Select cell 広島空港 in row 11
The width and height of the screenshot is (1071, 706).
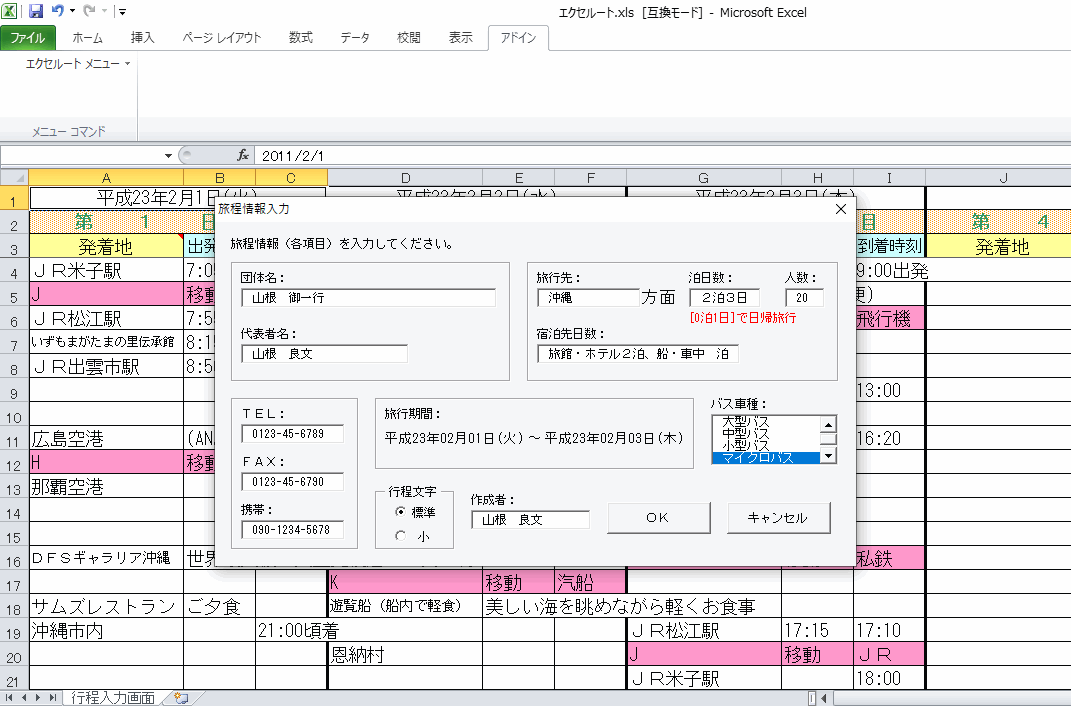click(x=106, y=438)
